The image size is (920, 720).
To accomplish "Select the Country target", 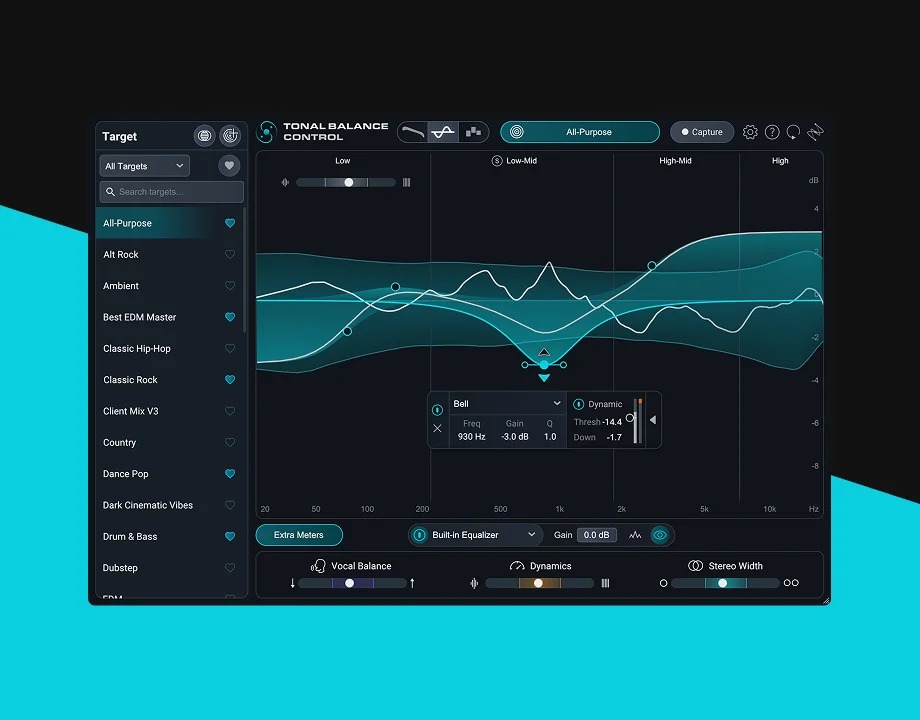I will (x=169, y=442).
